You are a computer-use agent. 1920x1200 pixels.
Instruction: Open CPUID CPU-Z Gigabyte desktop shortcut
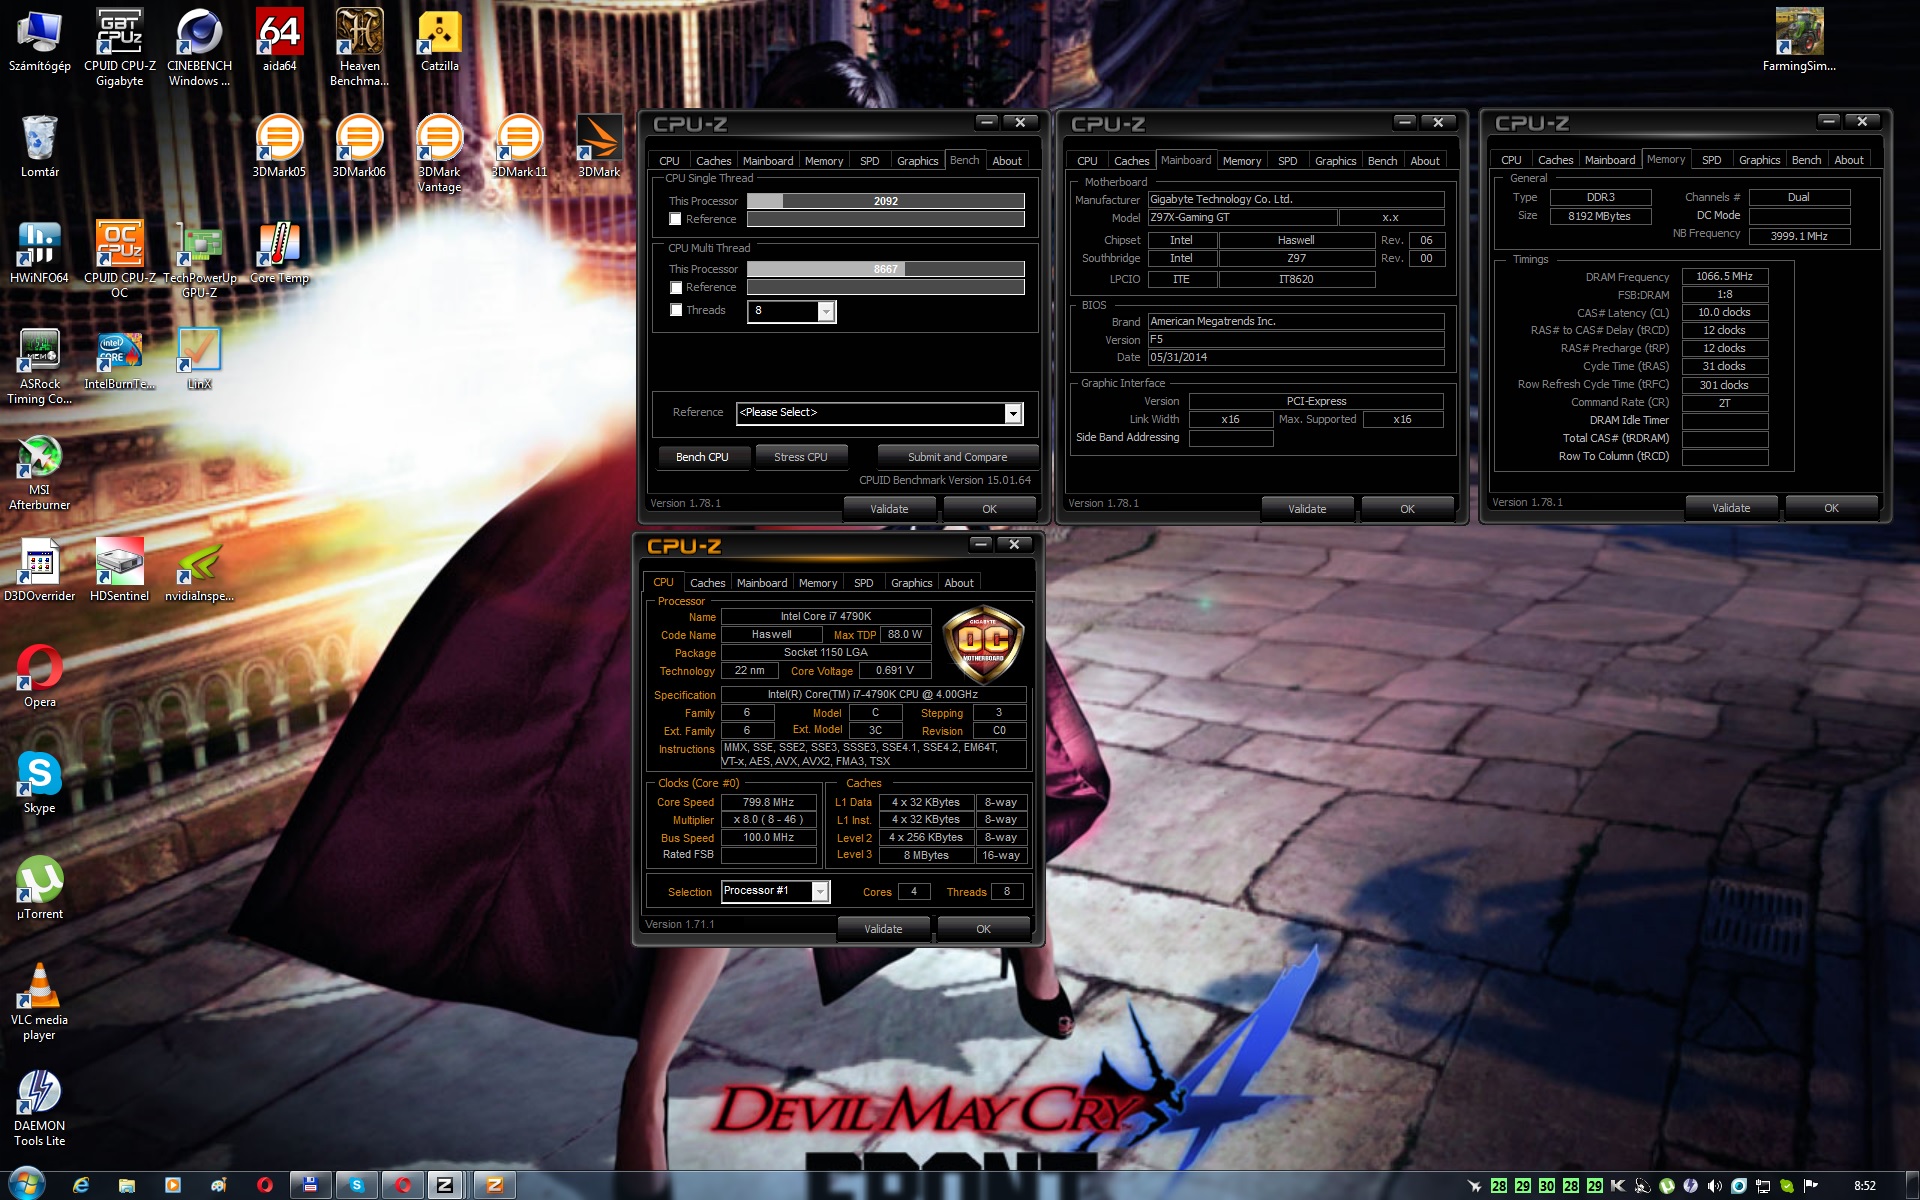point(119,46)
